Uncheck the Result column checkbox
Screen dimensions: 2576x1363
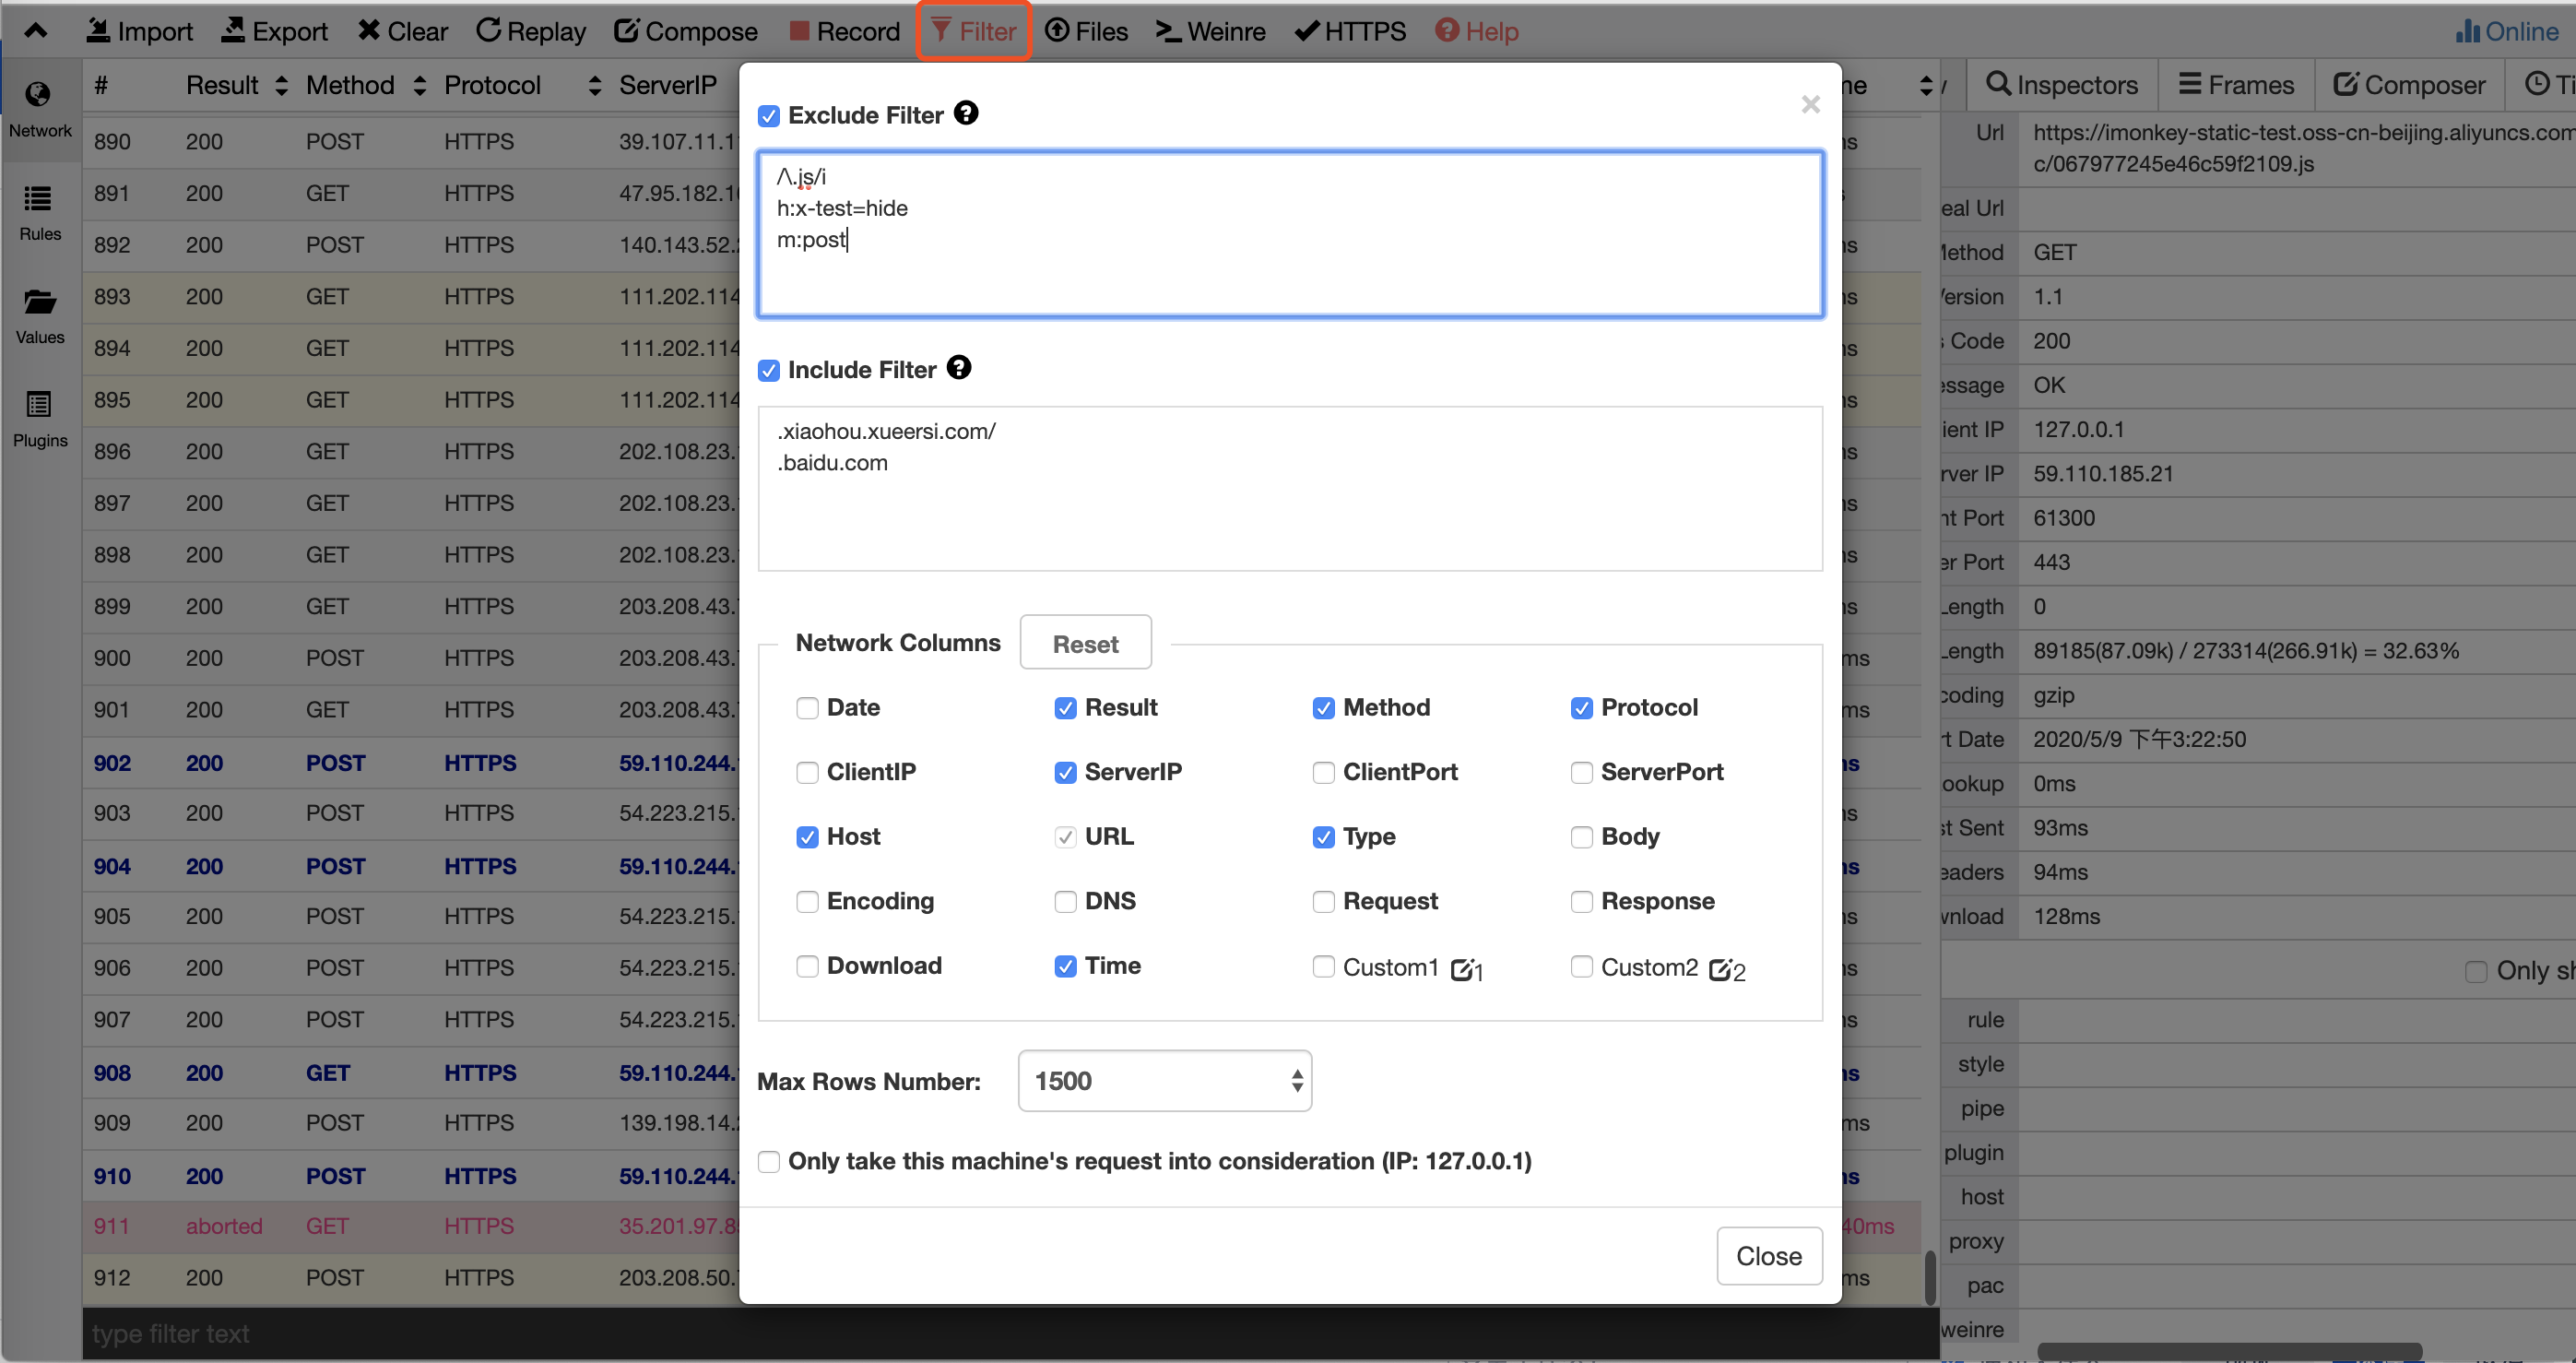[x=1065, y=708]
